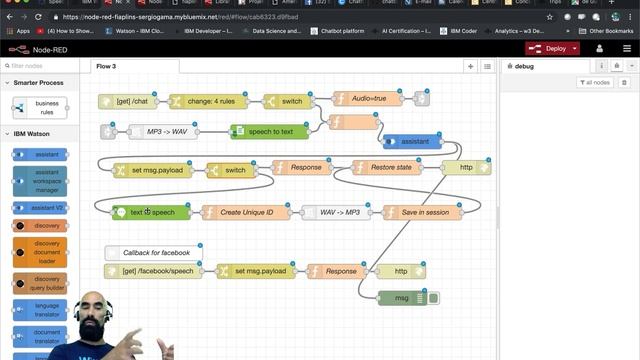Select the discovery query builder palette node

tap(40, 284)
